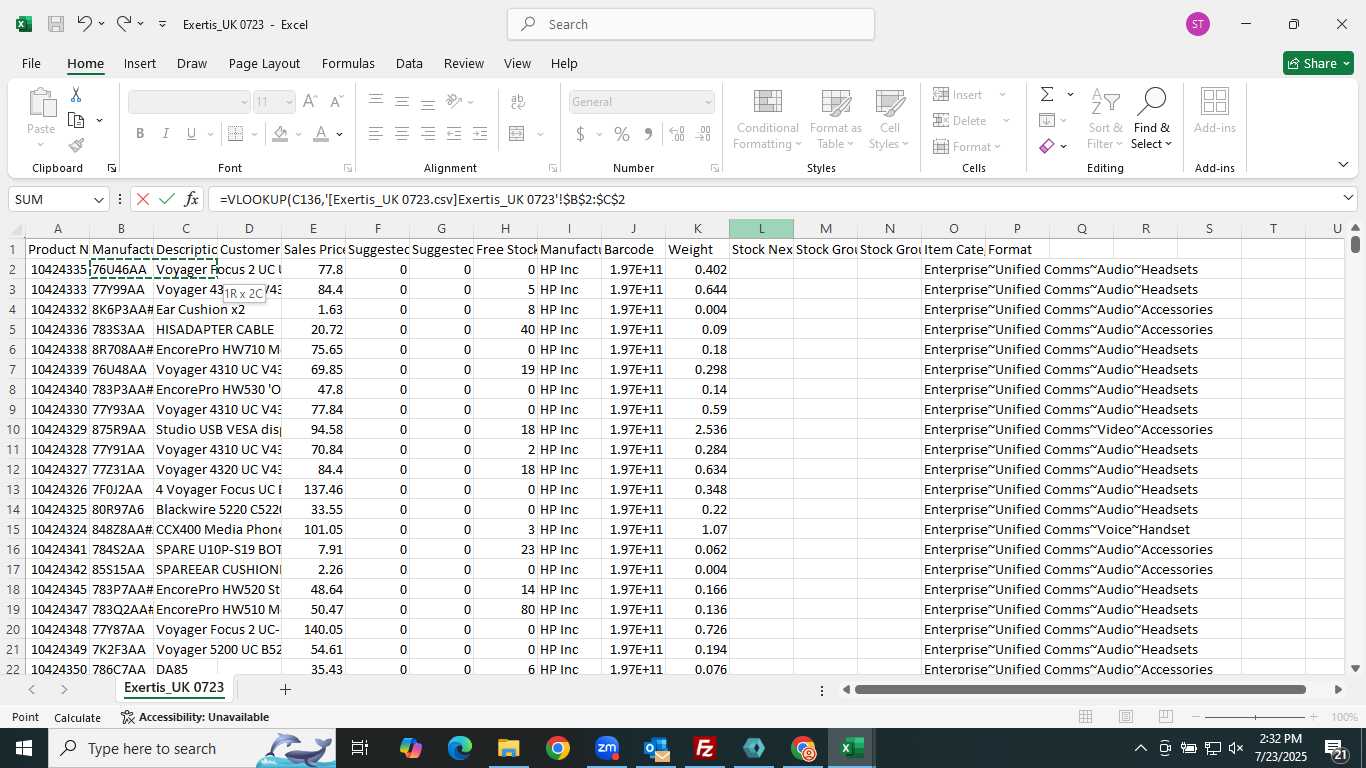Open Find & Select menu
Viewport: 1366px width, 768px height.
(1151, 120)
